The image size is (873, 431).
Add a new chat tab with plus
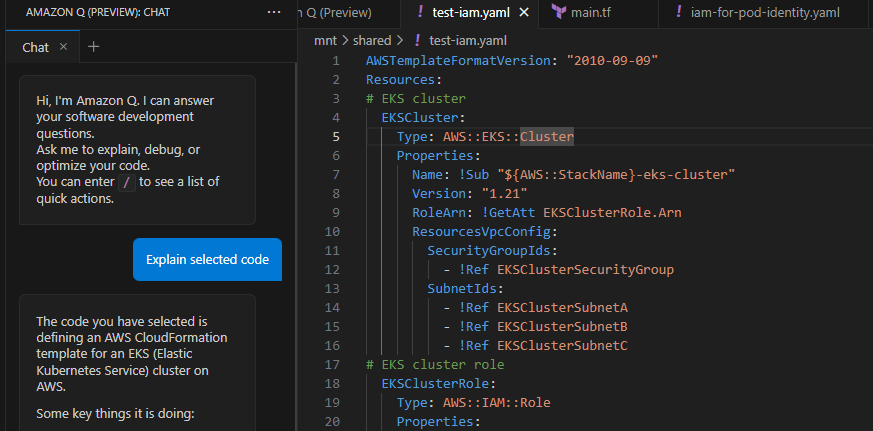coord(94,47)
